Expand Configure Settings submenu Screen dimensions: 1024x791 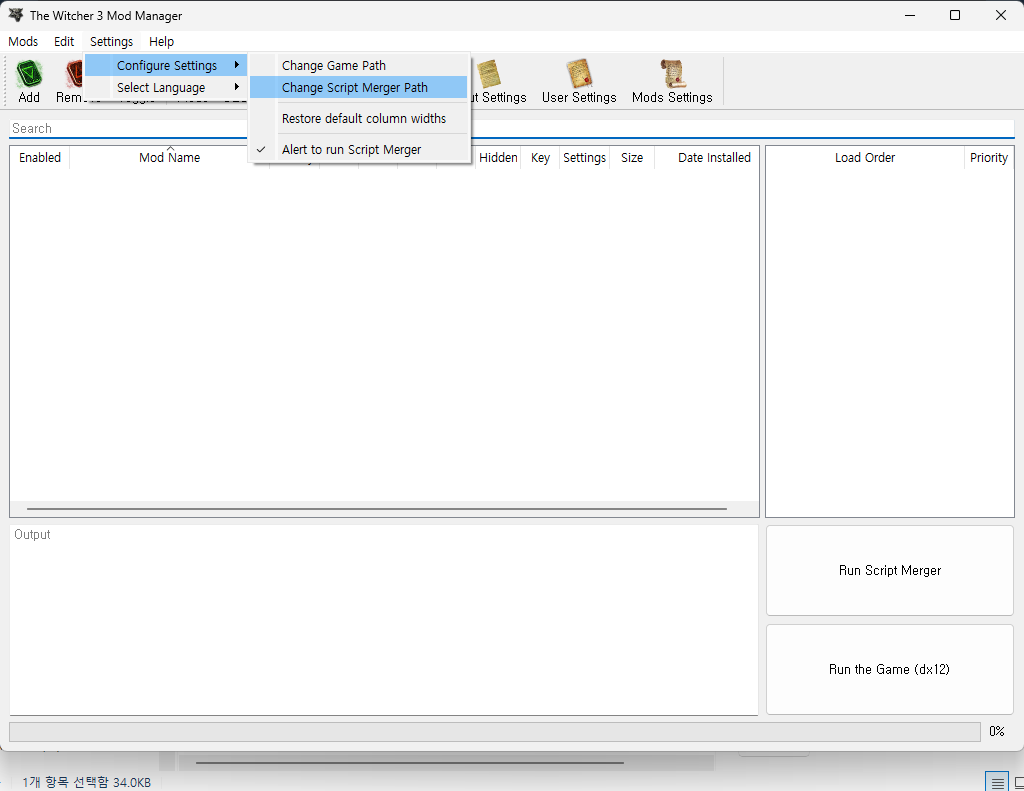[166, 65]
